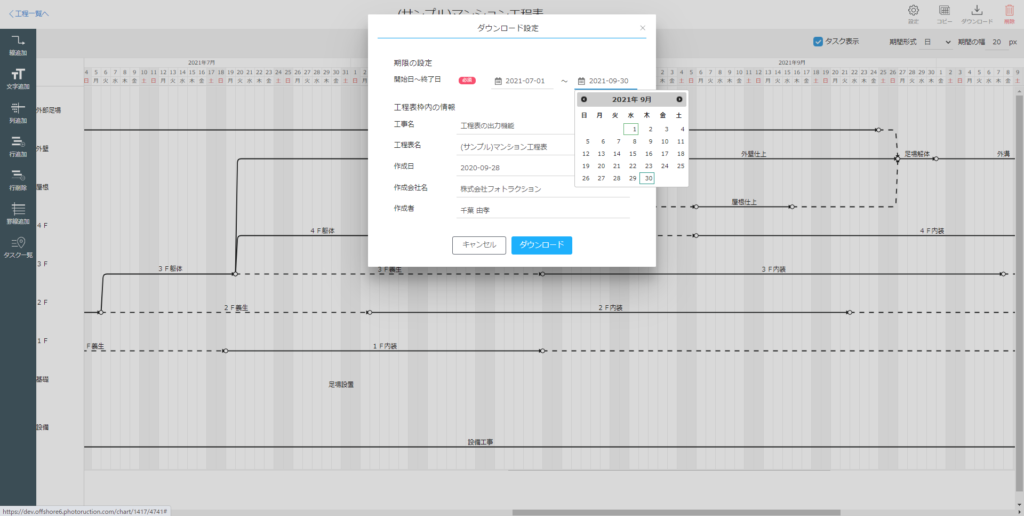
Task: Uncheck the タスク表示 checkbox
Action: pyautogui.click(x=818, y=42)
